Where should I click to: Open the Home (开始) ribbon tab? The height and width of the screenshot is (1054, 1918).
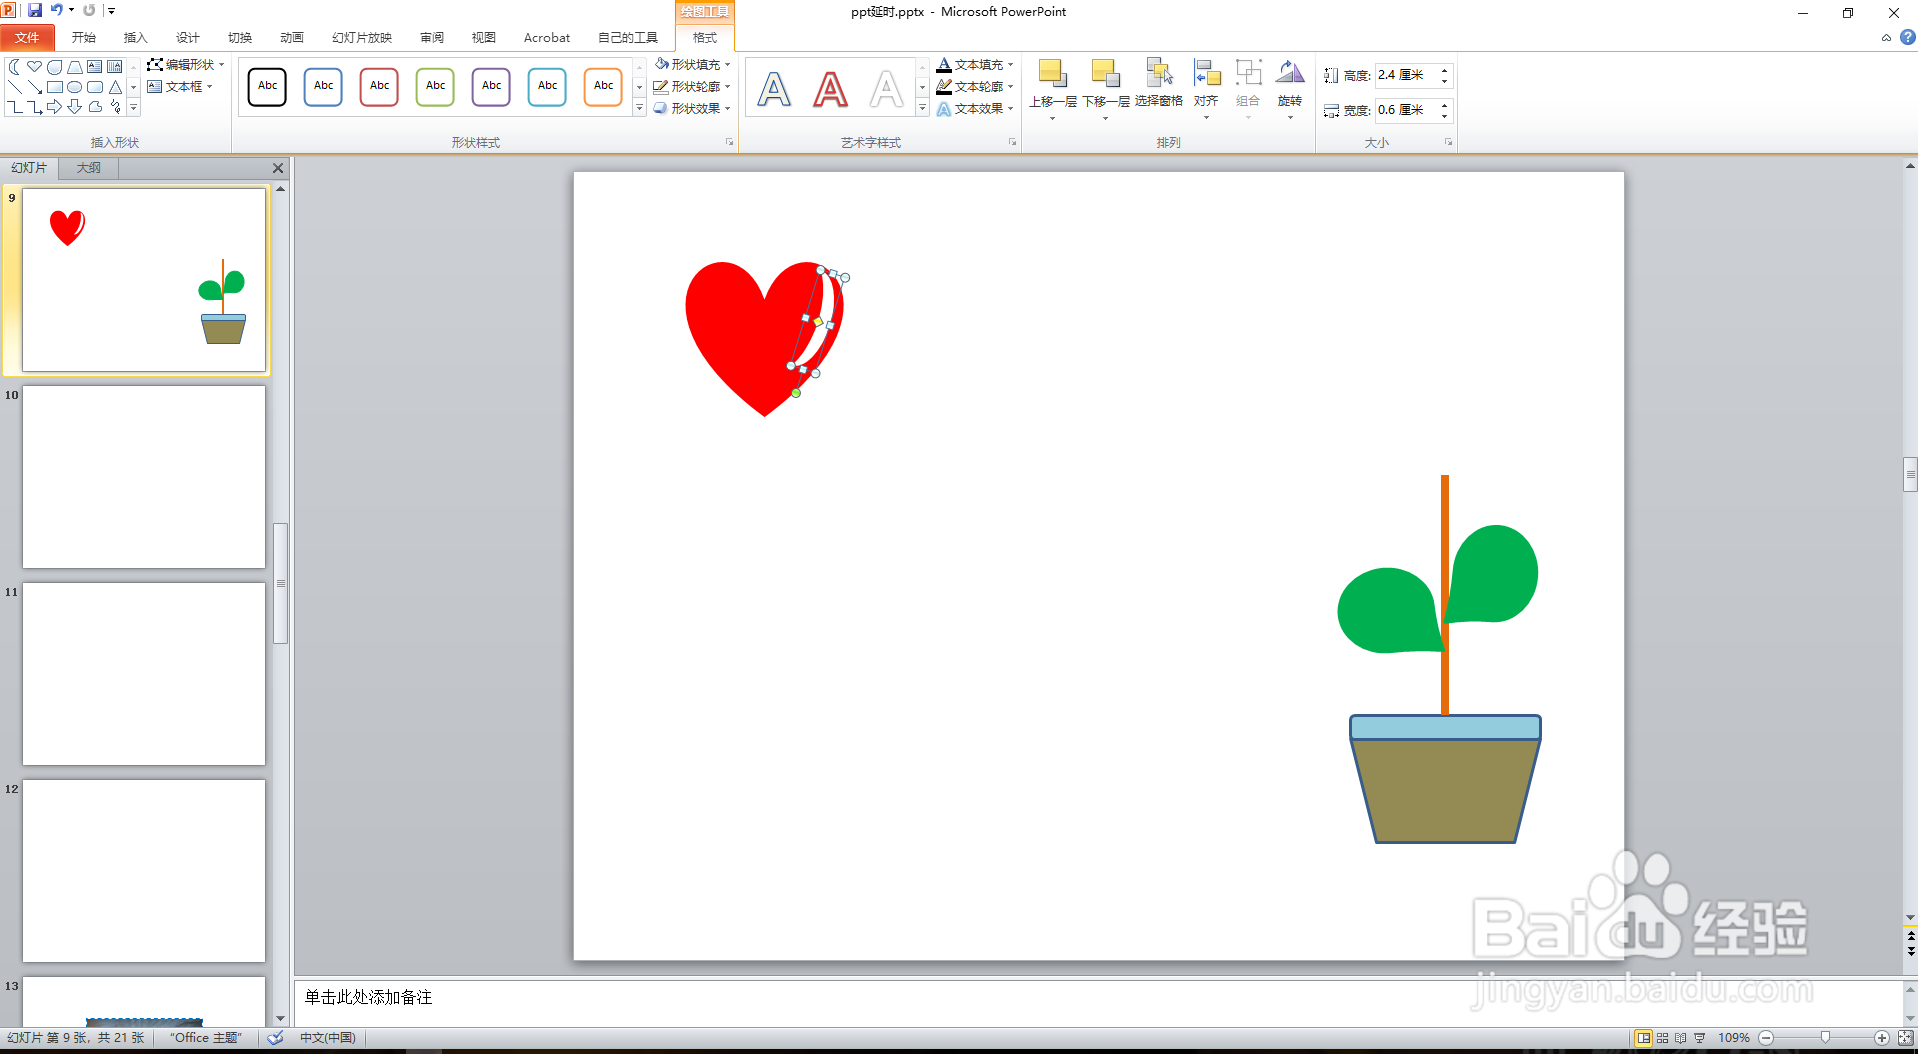pos(84,37)
